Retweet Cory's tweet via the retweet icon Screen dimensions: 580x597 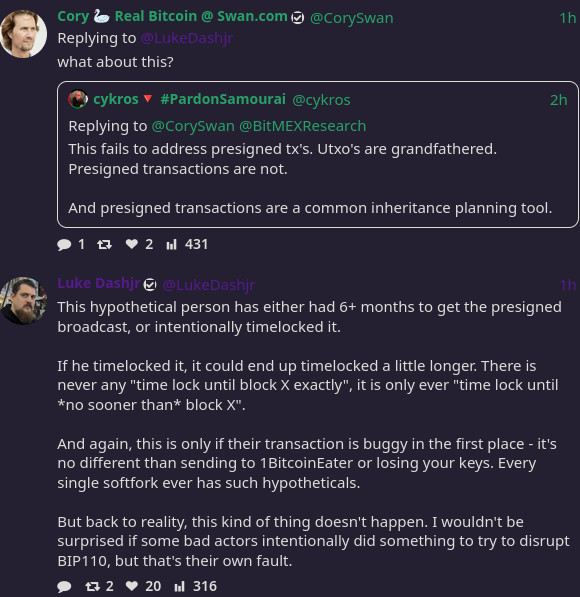coord(104,244)
